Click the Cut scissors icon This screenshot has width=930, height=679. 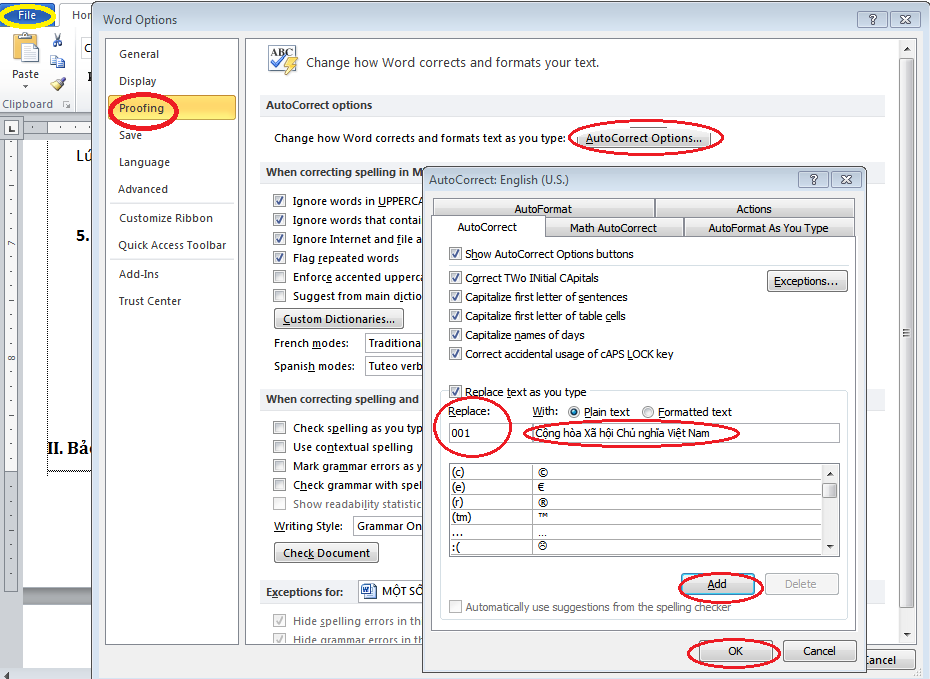58,40
